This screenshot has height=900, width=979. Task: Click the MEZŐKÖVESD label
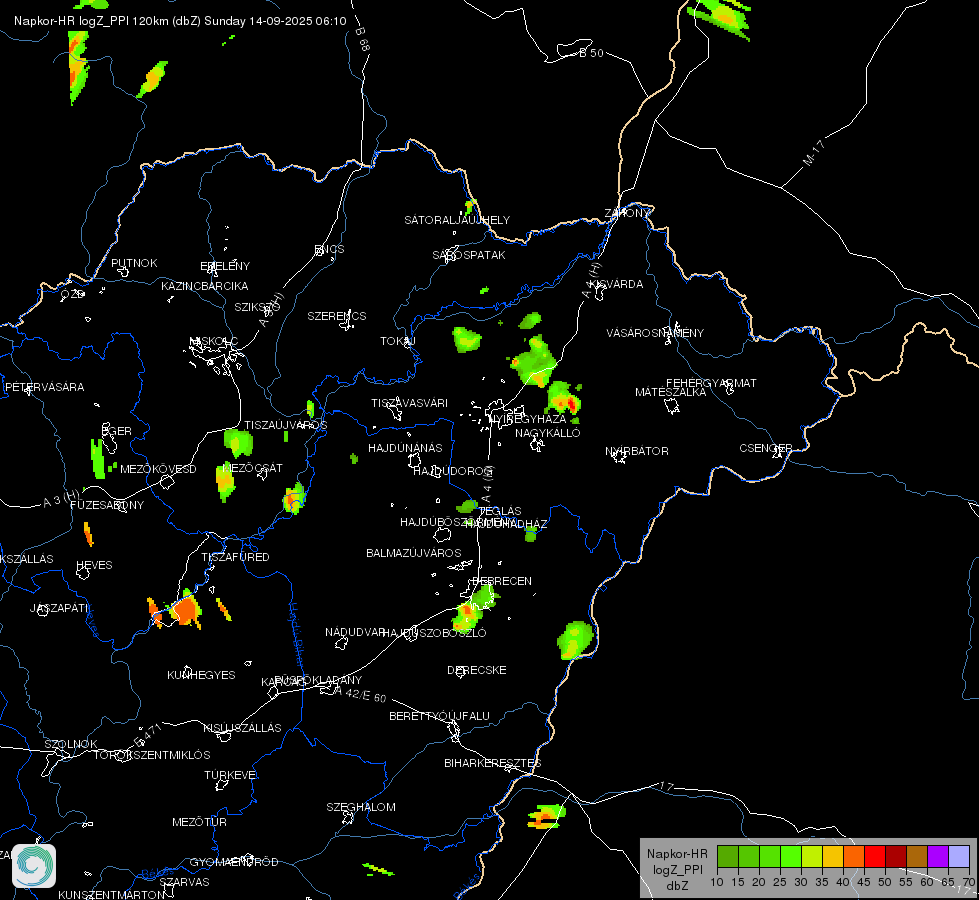158,469
